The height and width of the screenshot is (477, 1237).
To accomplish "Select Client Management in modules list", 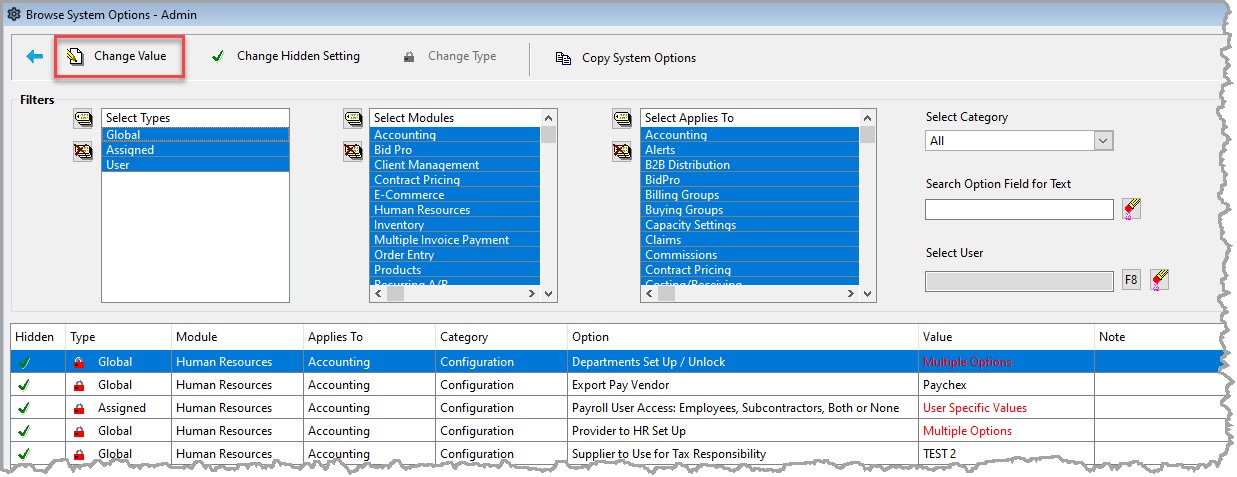I will [x=455, y=165].
